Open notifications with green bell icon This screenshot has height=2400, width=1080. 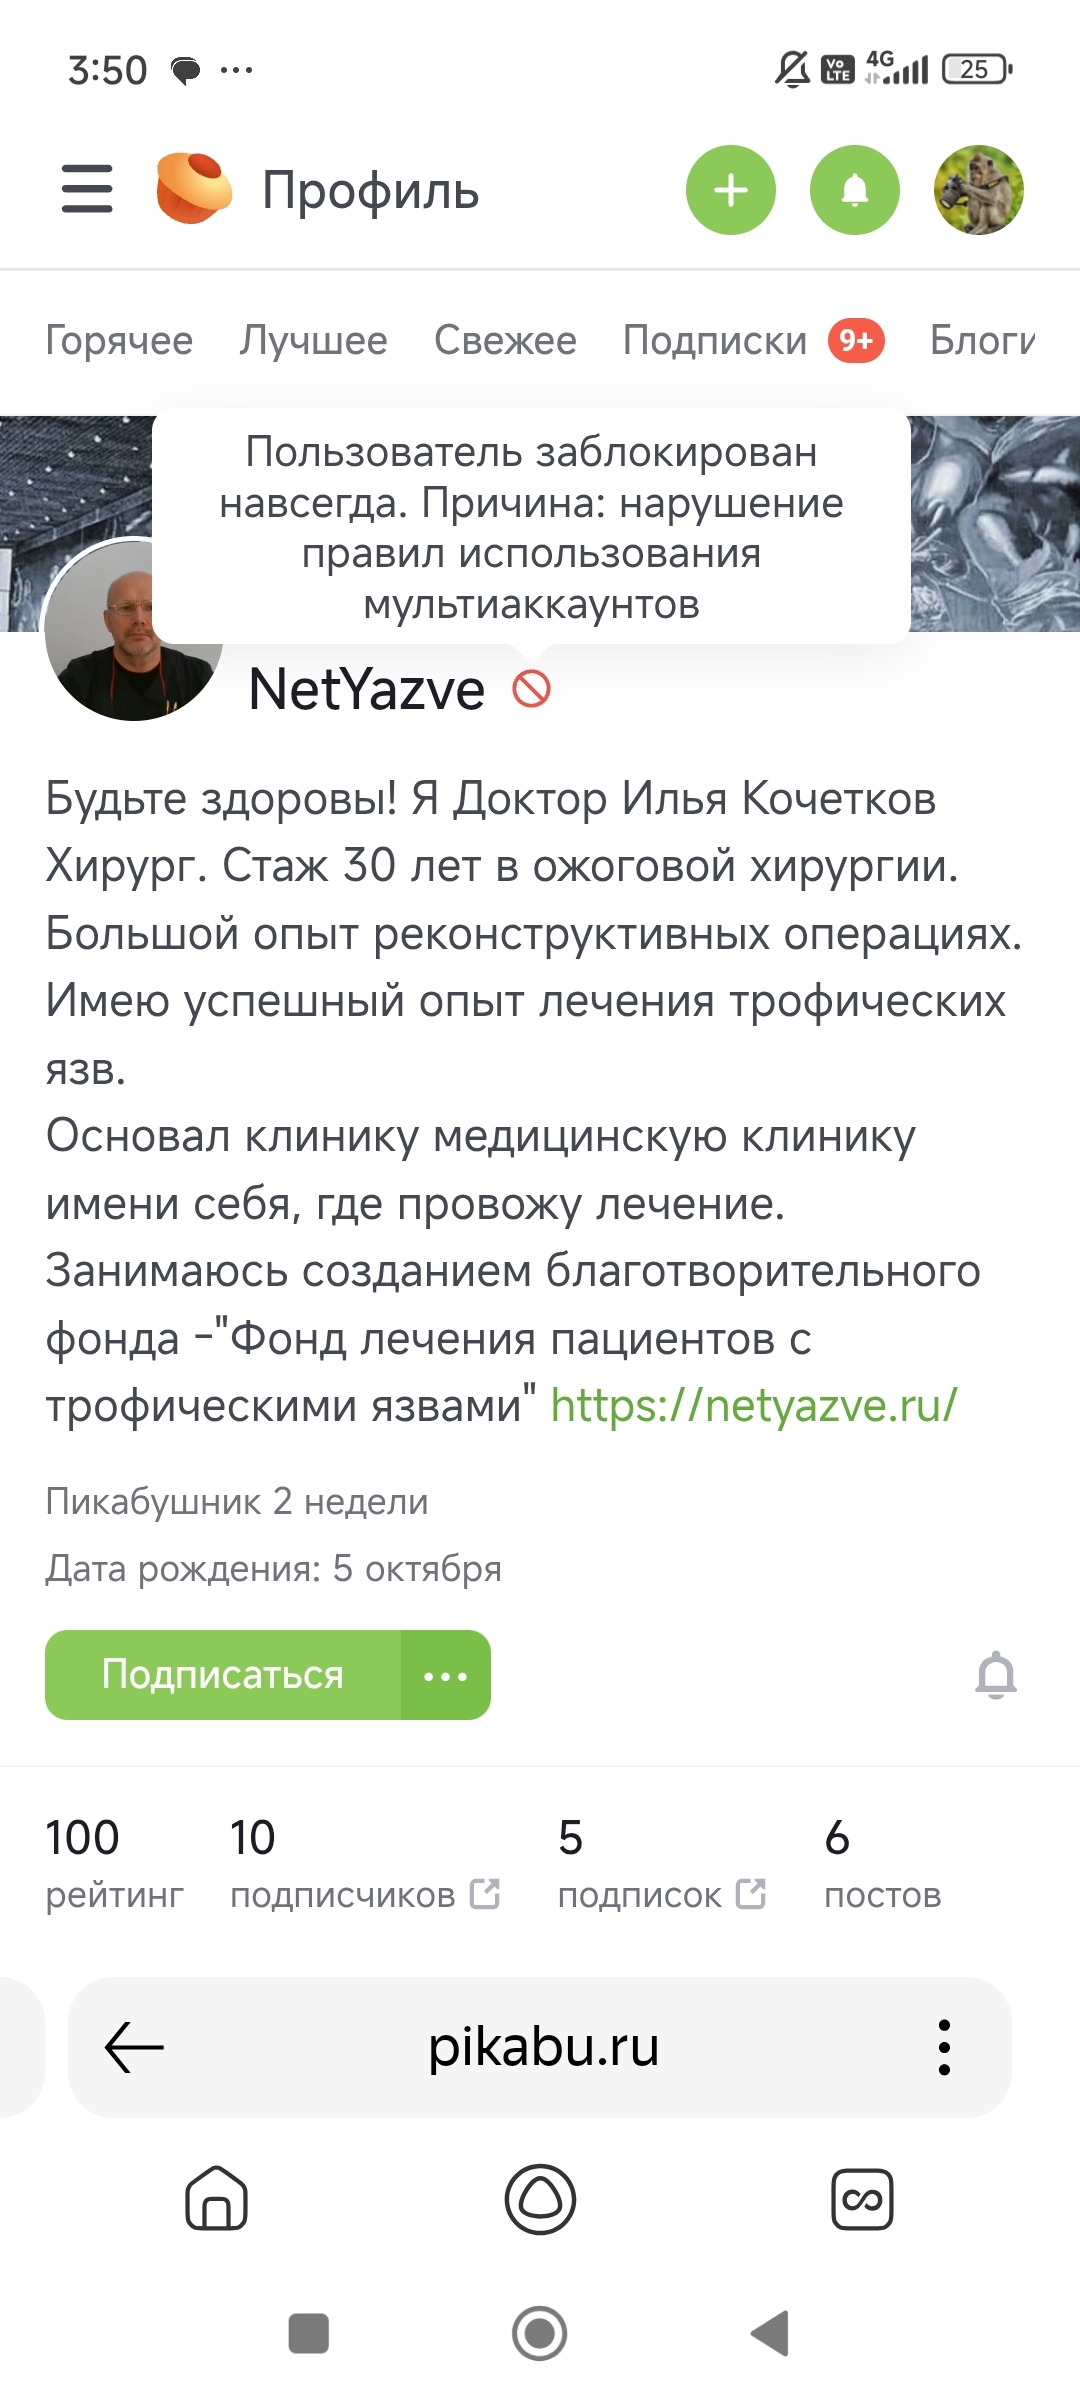855,190
